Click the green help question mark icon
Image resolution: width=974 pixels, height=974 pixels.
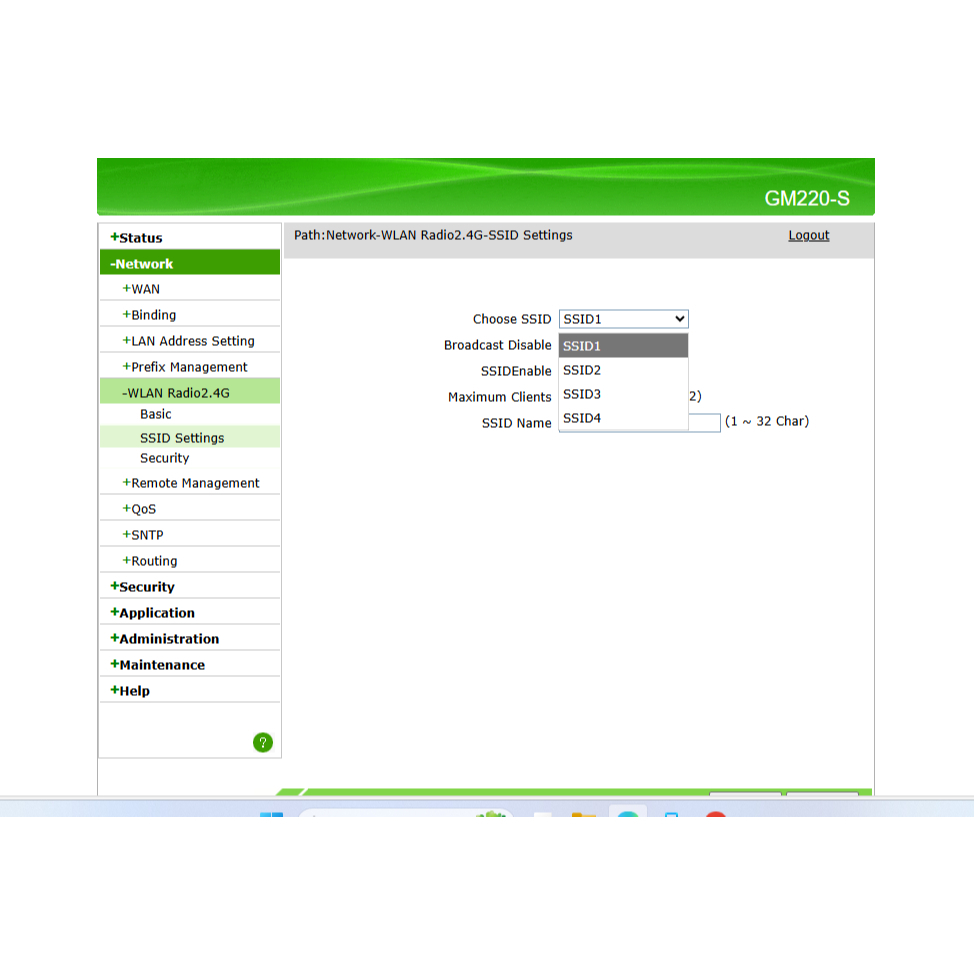pyautogui.click(x=263, y=742)
